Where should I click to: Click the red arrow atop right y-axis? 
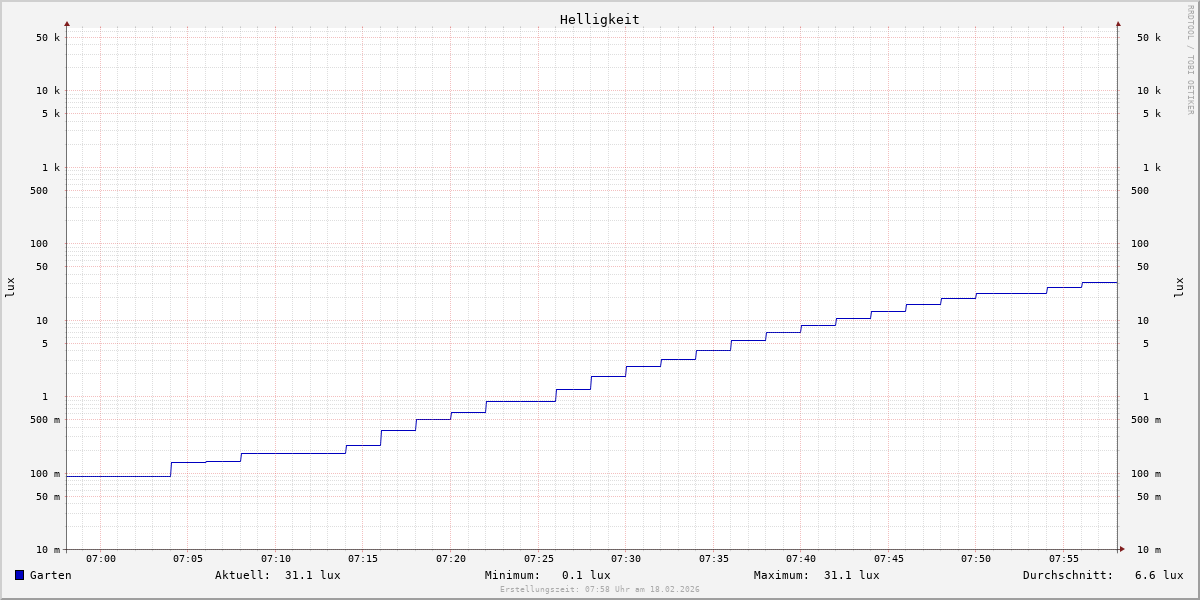tap(1118, 23)
